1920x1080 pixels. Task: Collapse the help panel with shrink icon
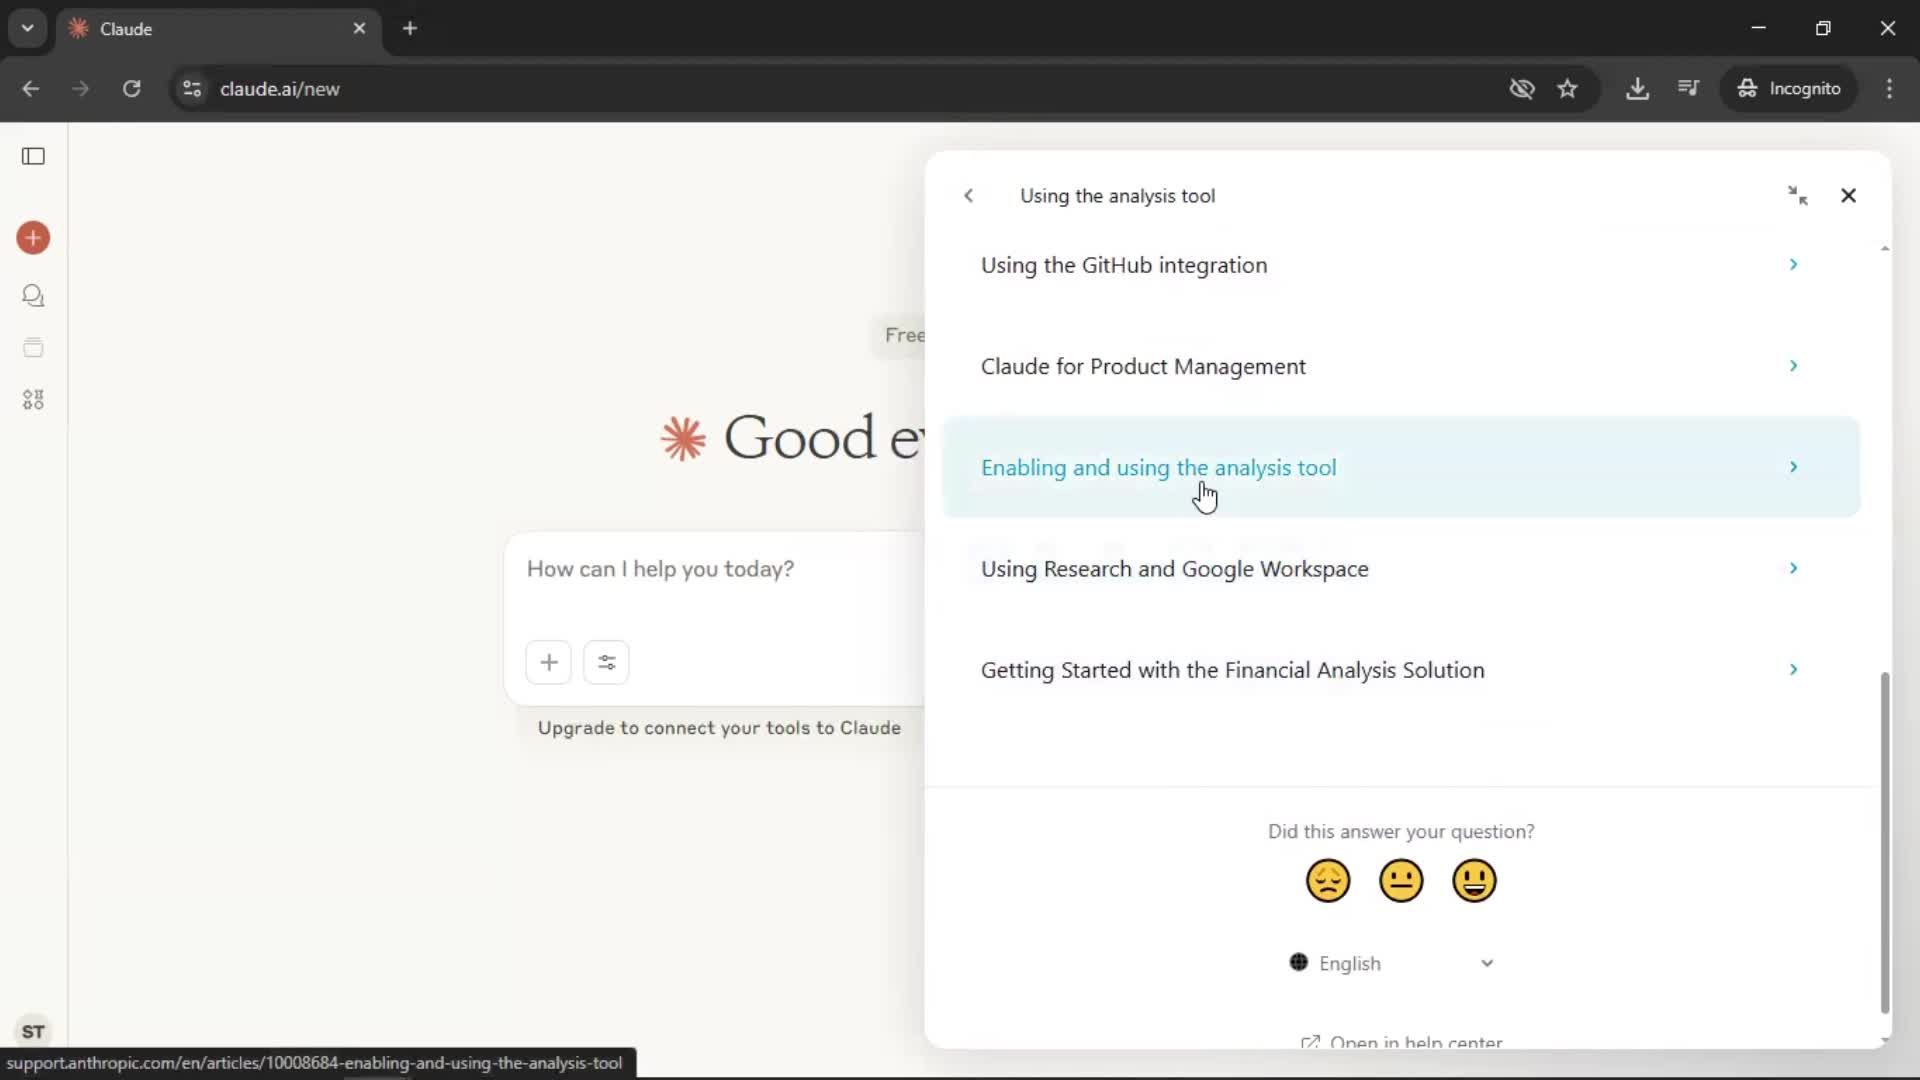point(1797,196)
